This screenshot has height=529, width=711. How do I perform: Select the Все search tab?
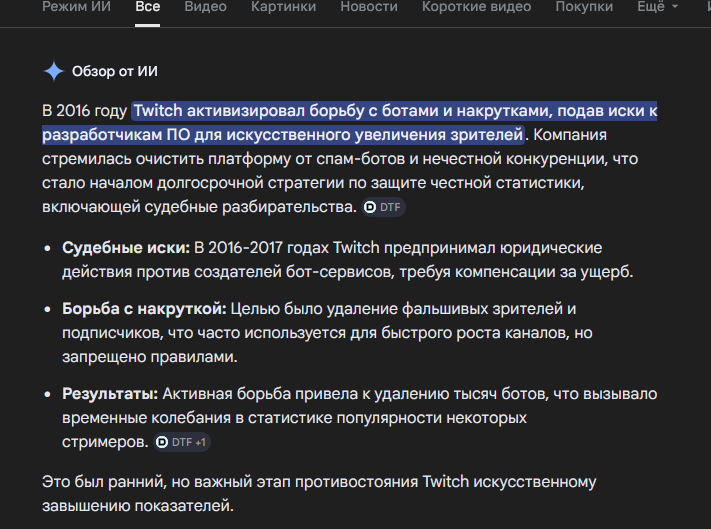point(147,7)
